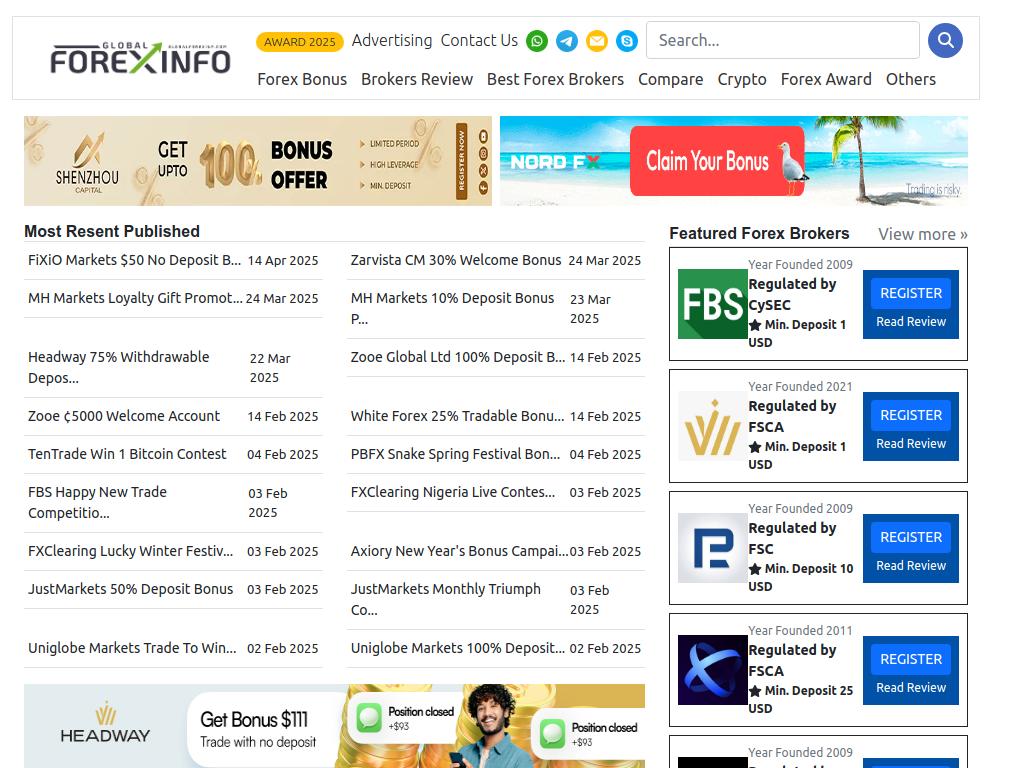Click the Min. Deposit 25 USD text
1024x768 pixels.
point(801,699)
